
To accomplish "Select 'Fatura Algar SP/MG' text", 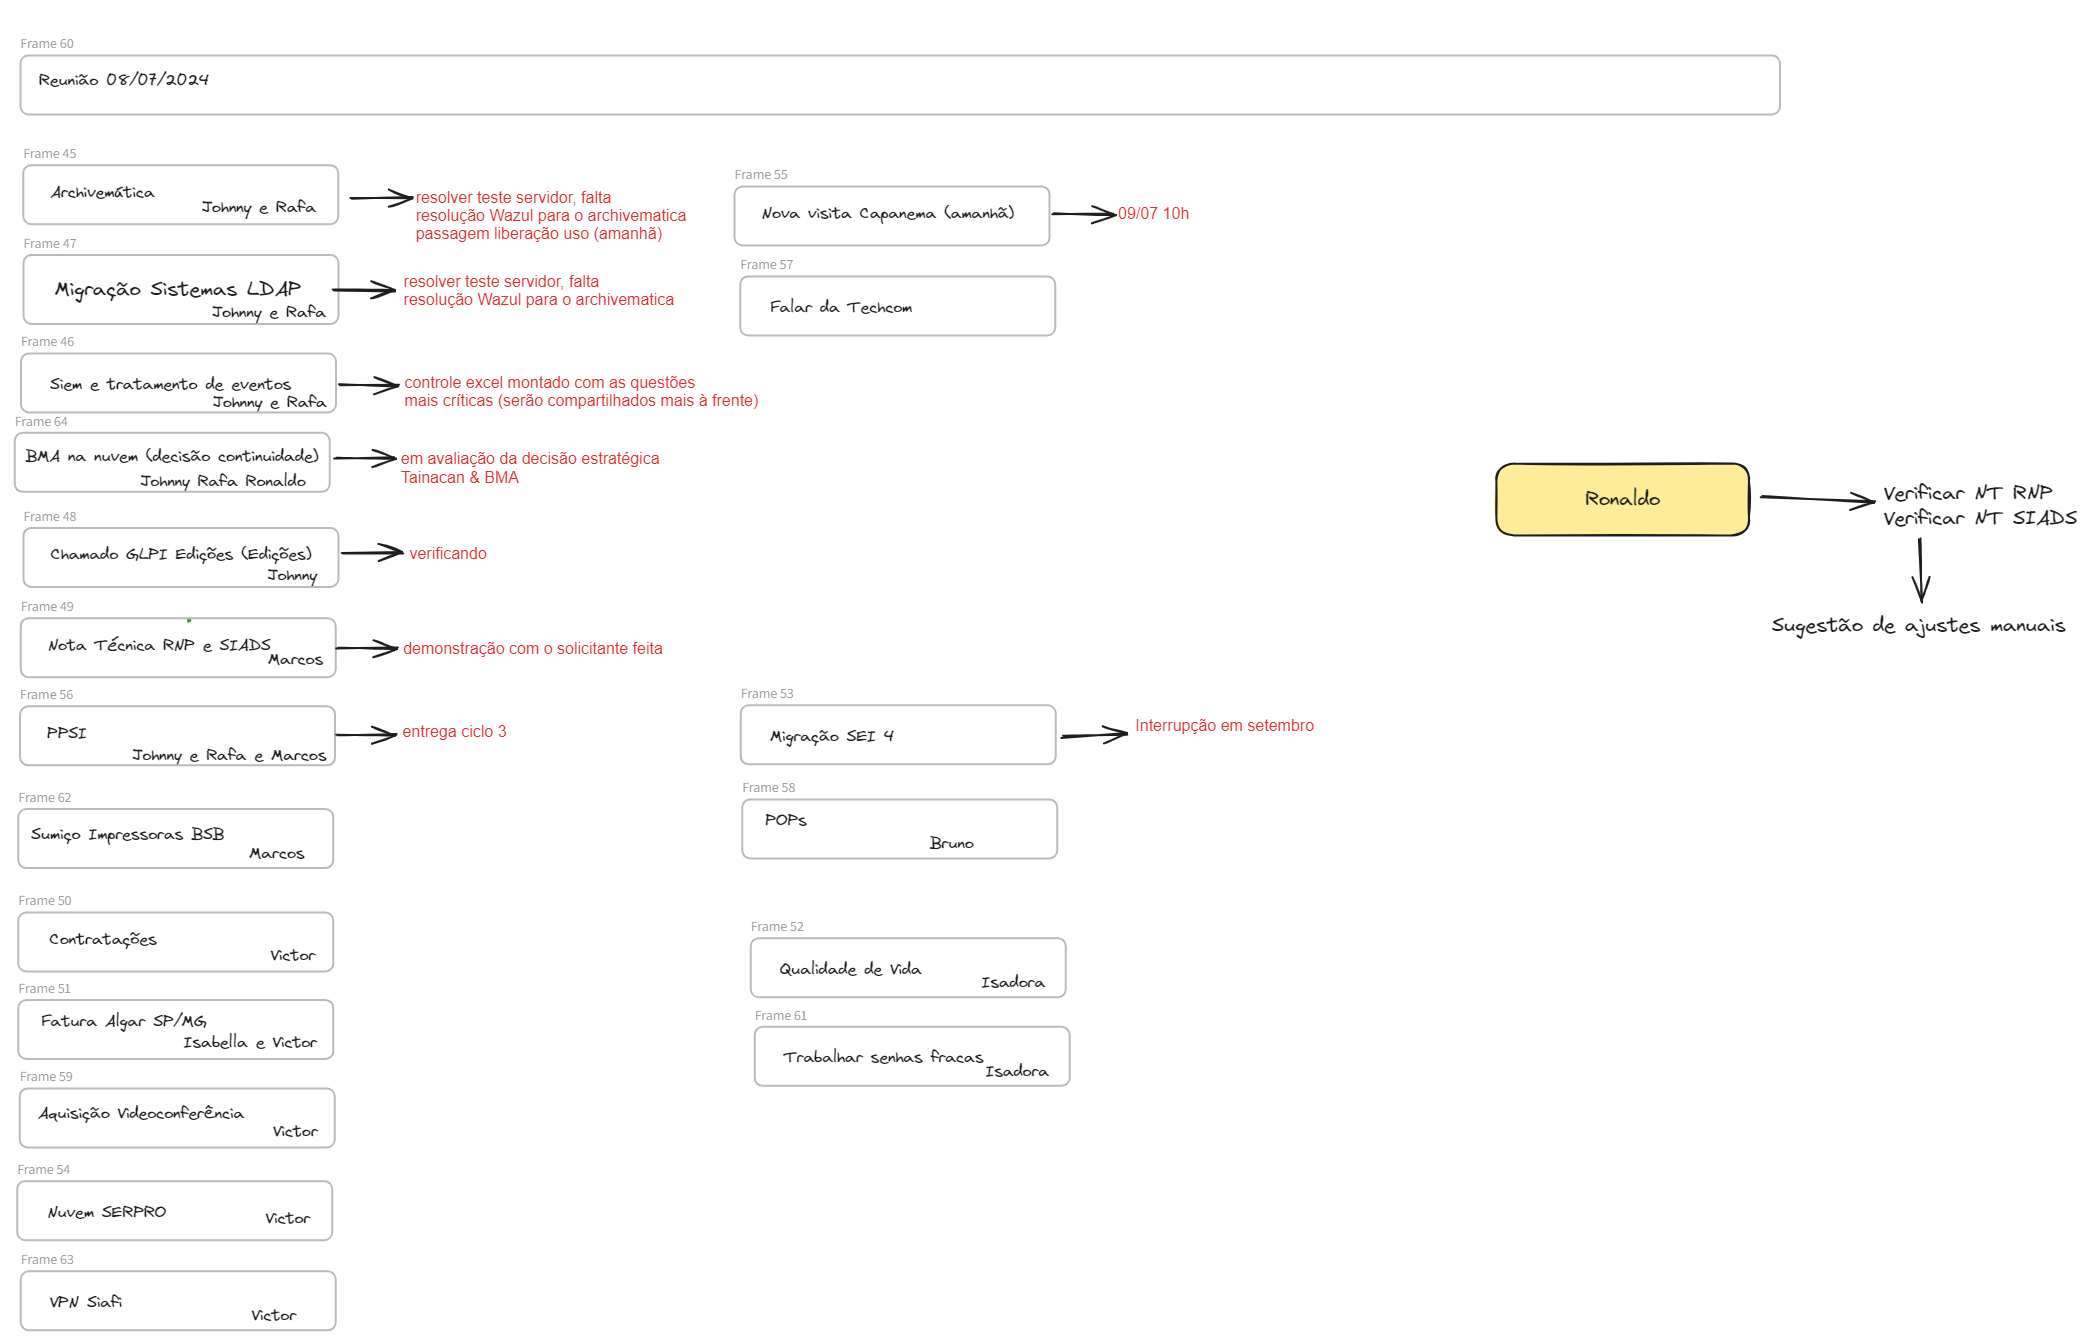I will tap(124, 1021).
